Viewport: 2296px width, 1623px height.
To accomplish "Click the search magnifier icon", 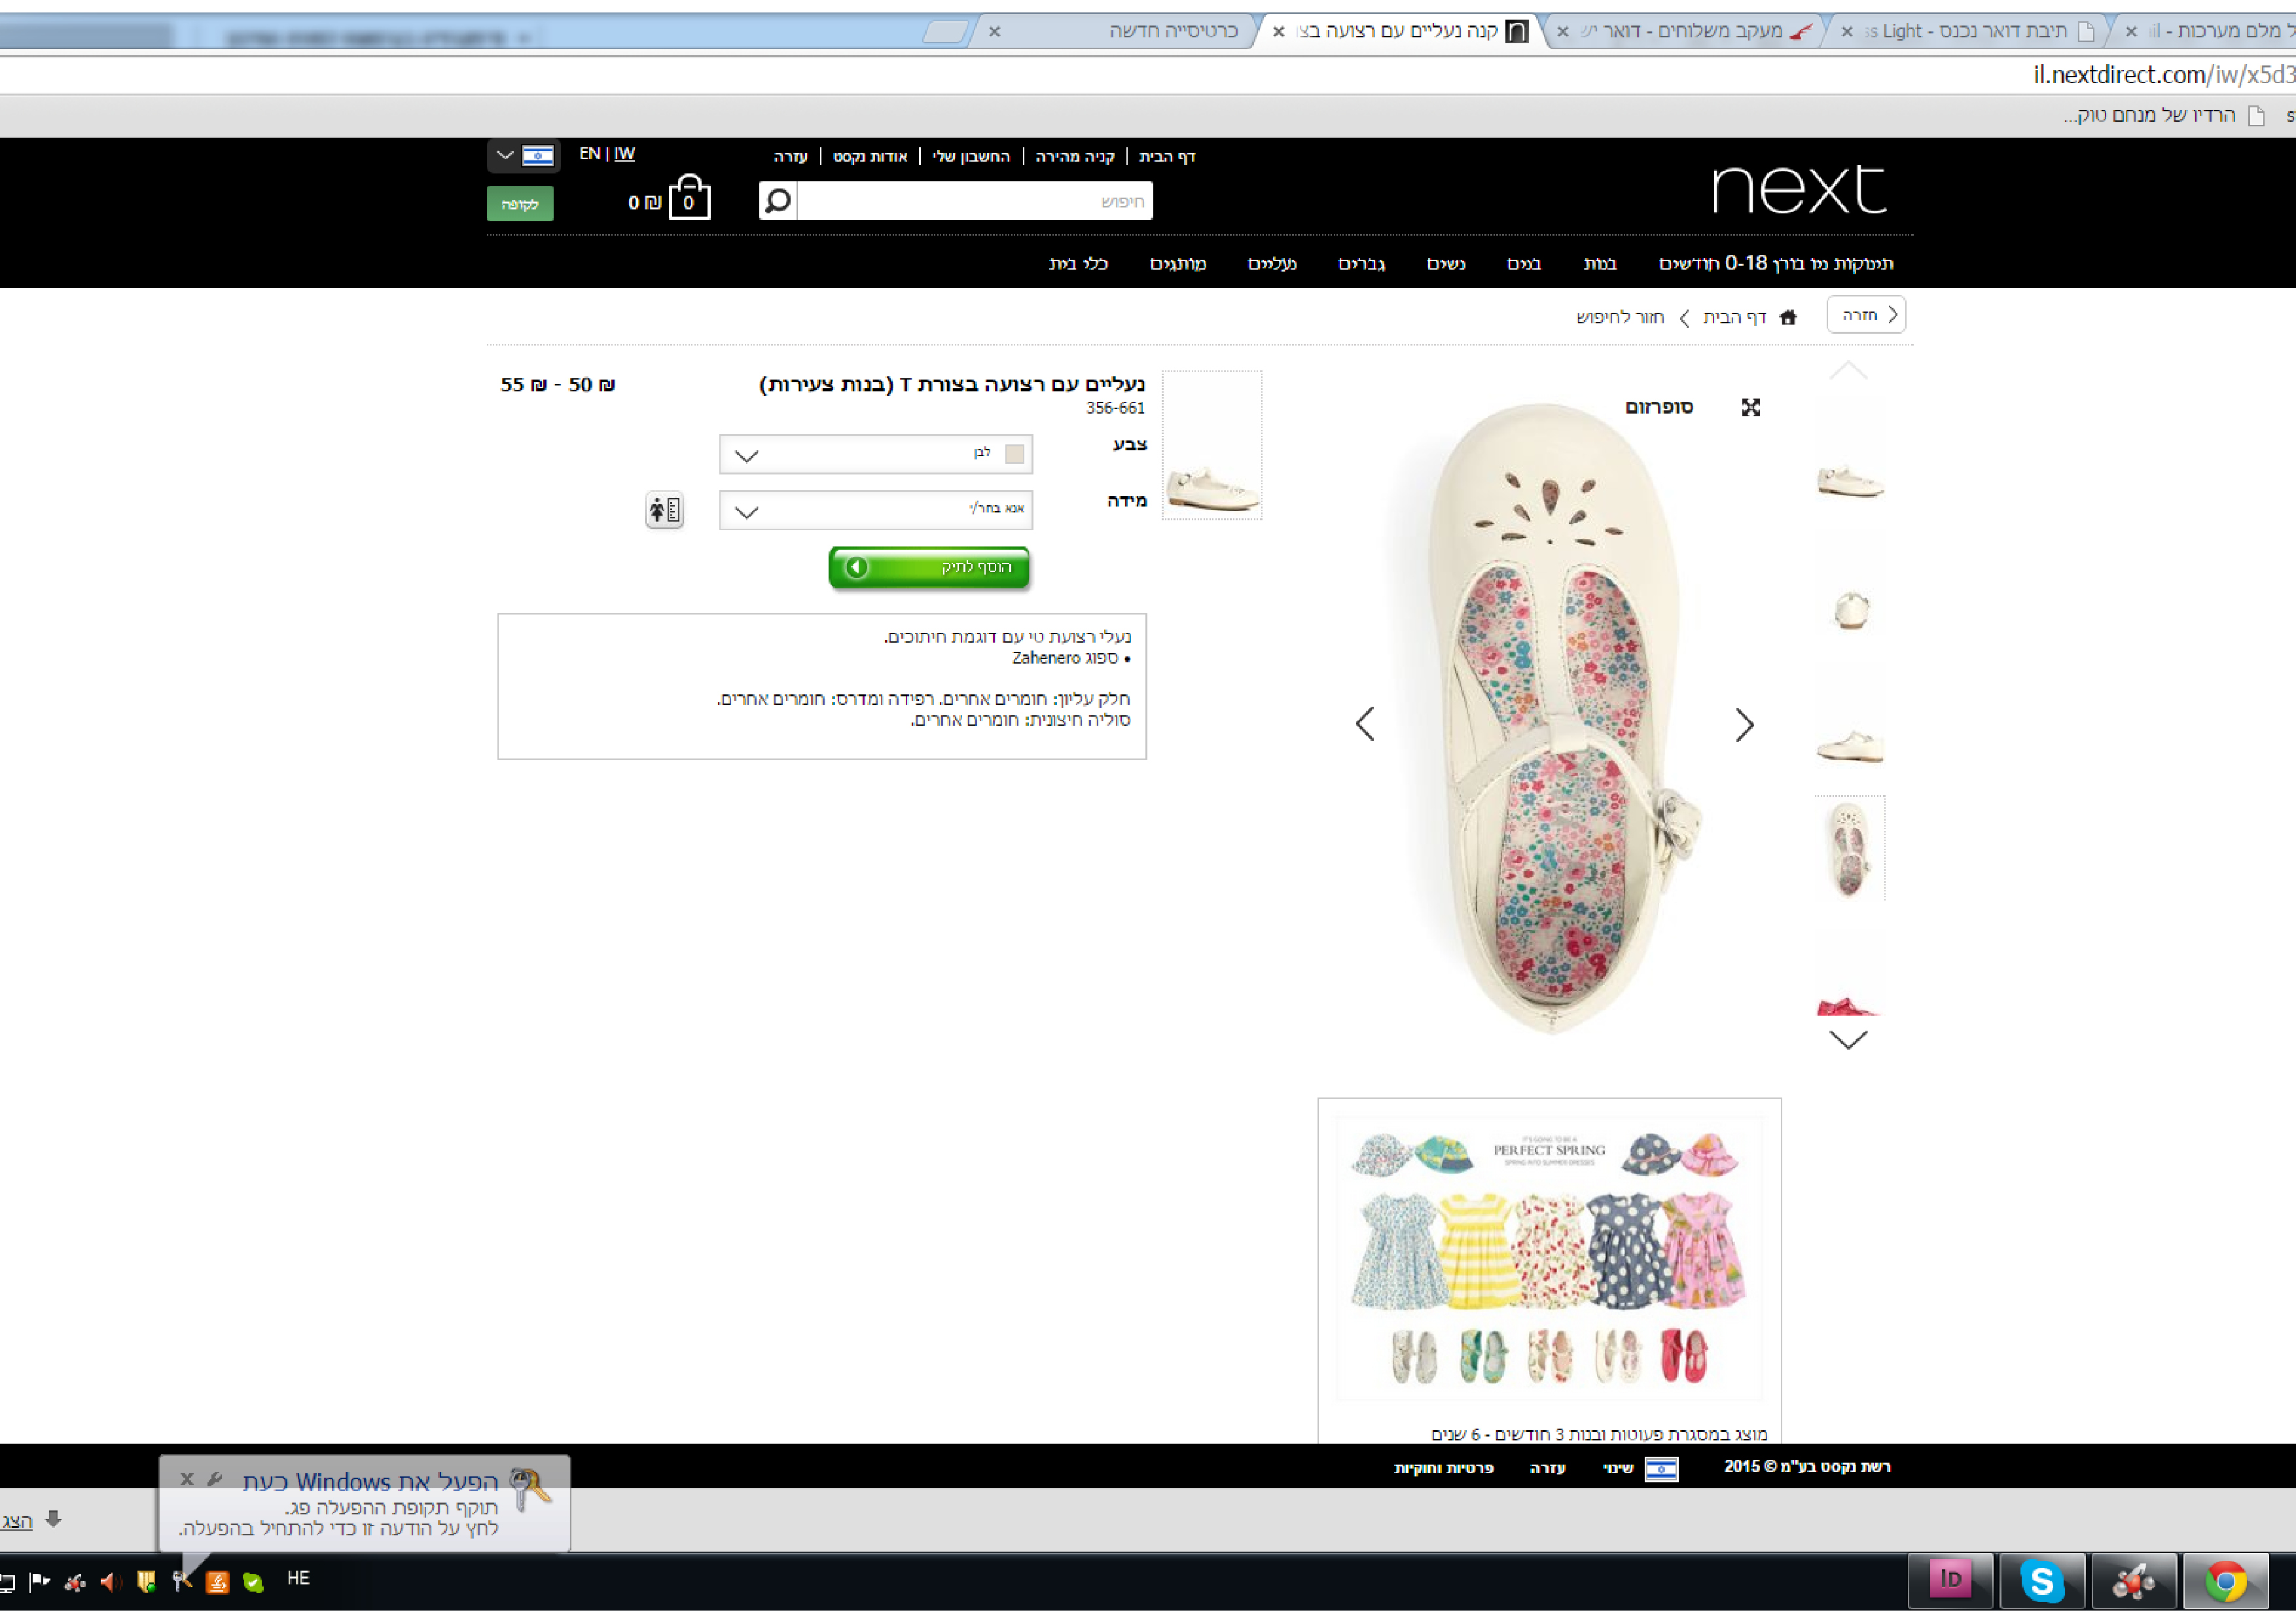I will [x=777, y=201].
